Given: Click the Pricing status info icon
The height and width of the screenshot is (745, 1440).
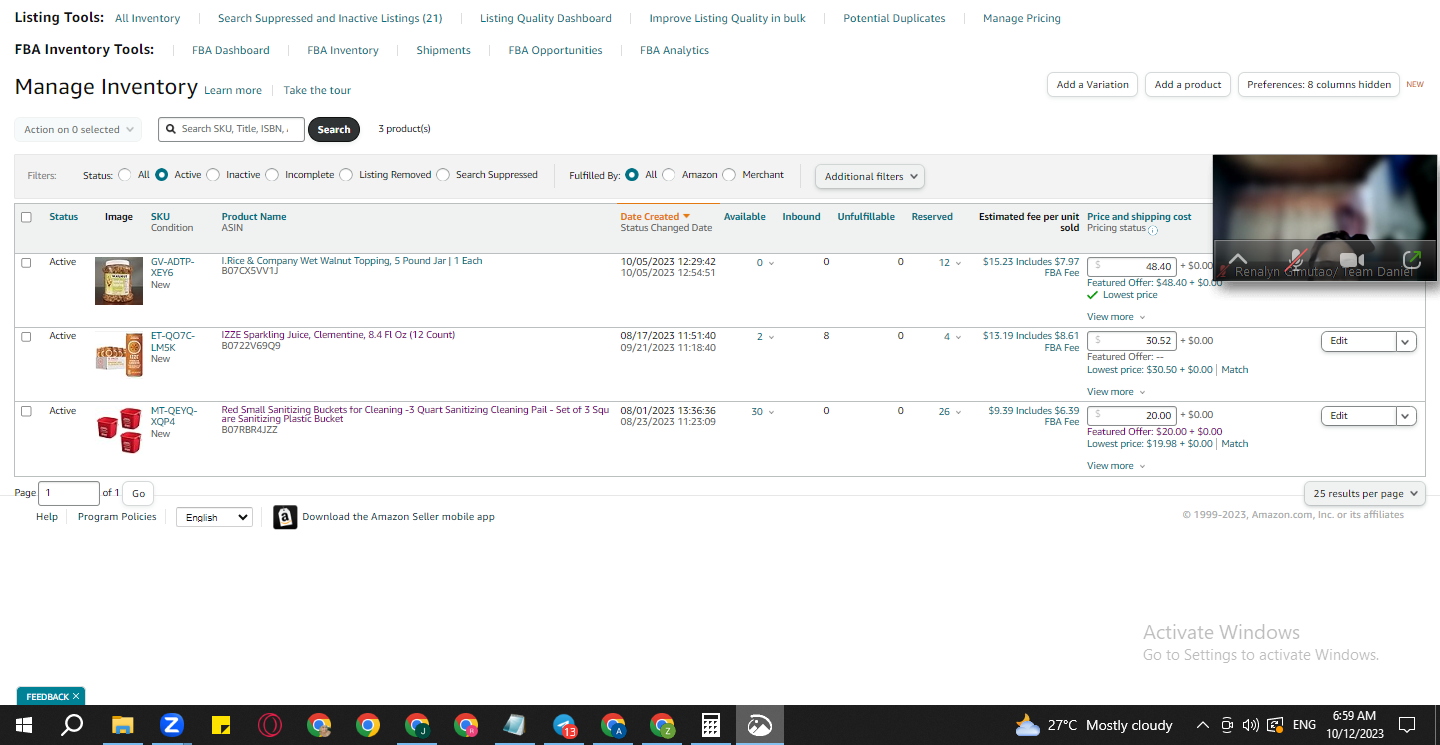Looking at the screenshot, I should [1153, 230].
